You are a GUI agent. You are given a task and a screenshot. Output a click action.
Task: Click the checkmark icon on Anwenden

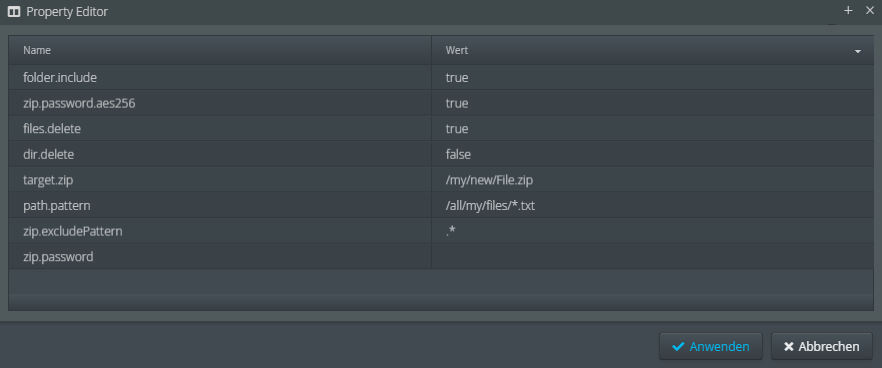(678, 347)
